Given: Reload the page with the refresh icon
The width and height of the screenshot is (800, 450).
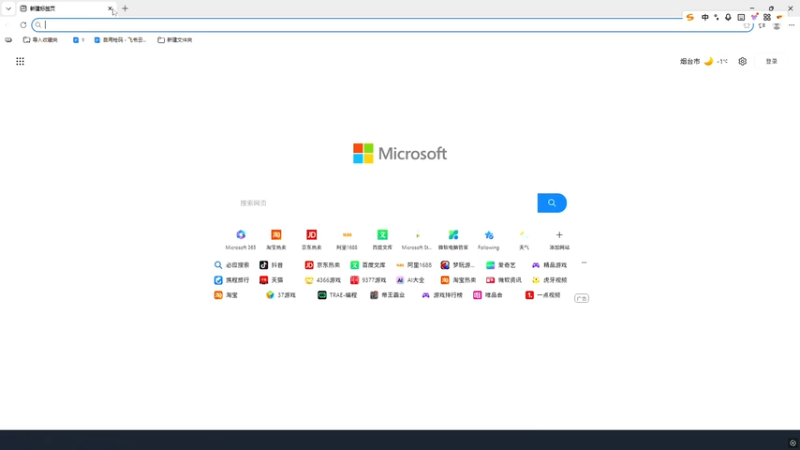Looking at the screenshot, I should click(23, 25).
